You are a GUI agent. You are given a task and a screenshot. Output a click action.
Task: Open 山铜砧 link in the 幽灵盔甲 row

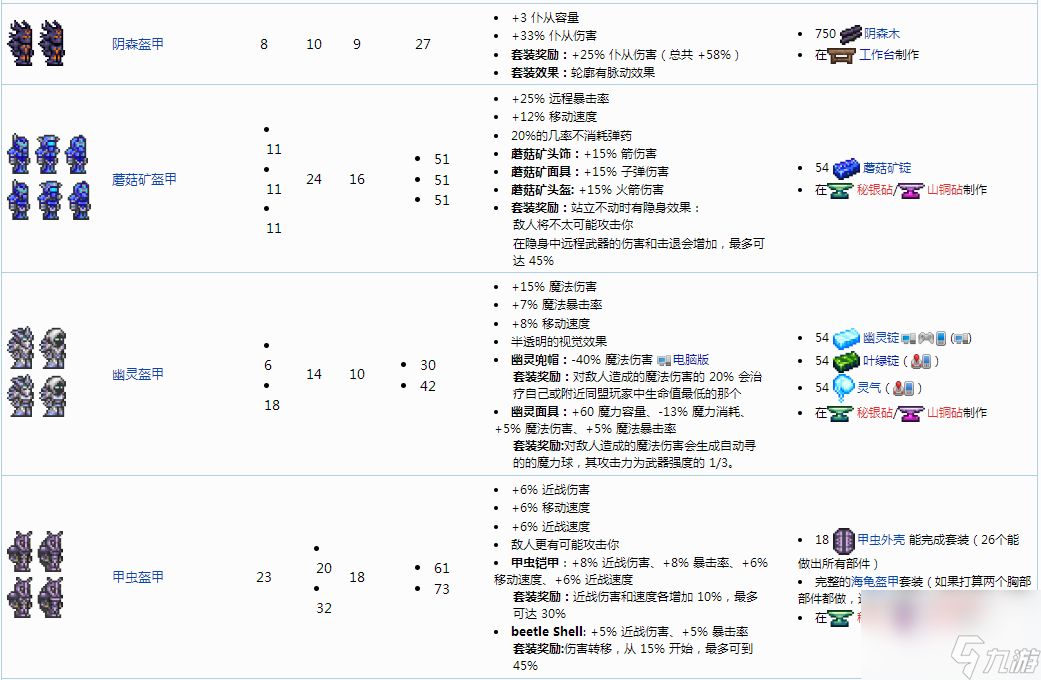(x=944, y=413)
